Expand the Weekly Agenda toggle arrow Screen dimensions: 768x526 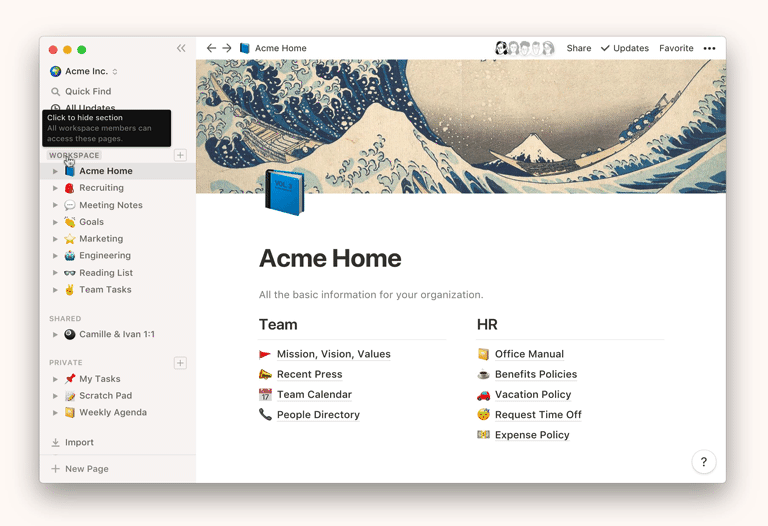point(55,412)
